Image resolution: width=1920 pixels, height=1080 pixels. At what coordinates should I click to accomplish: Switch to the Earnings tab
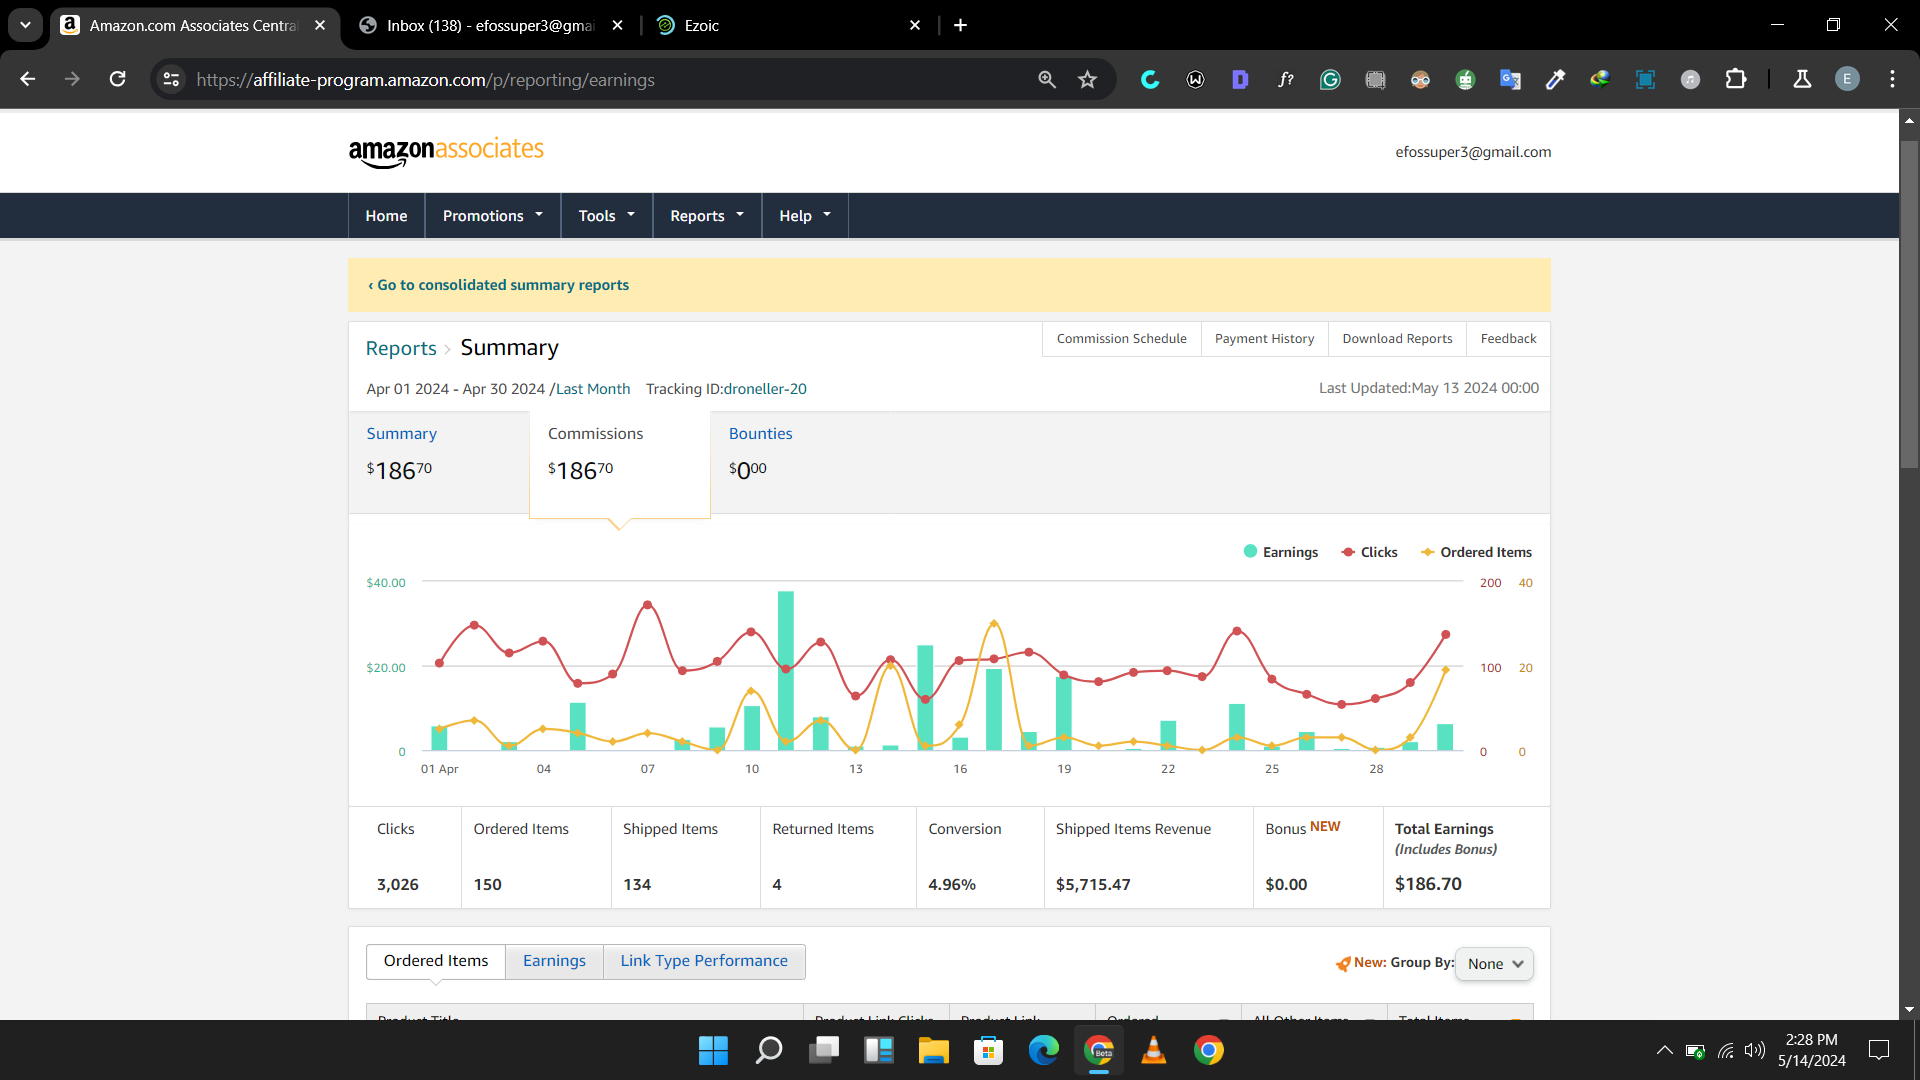554,961
